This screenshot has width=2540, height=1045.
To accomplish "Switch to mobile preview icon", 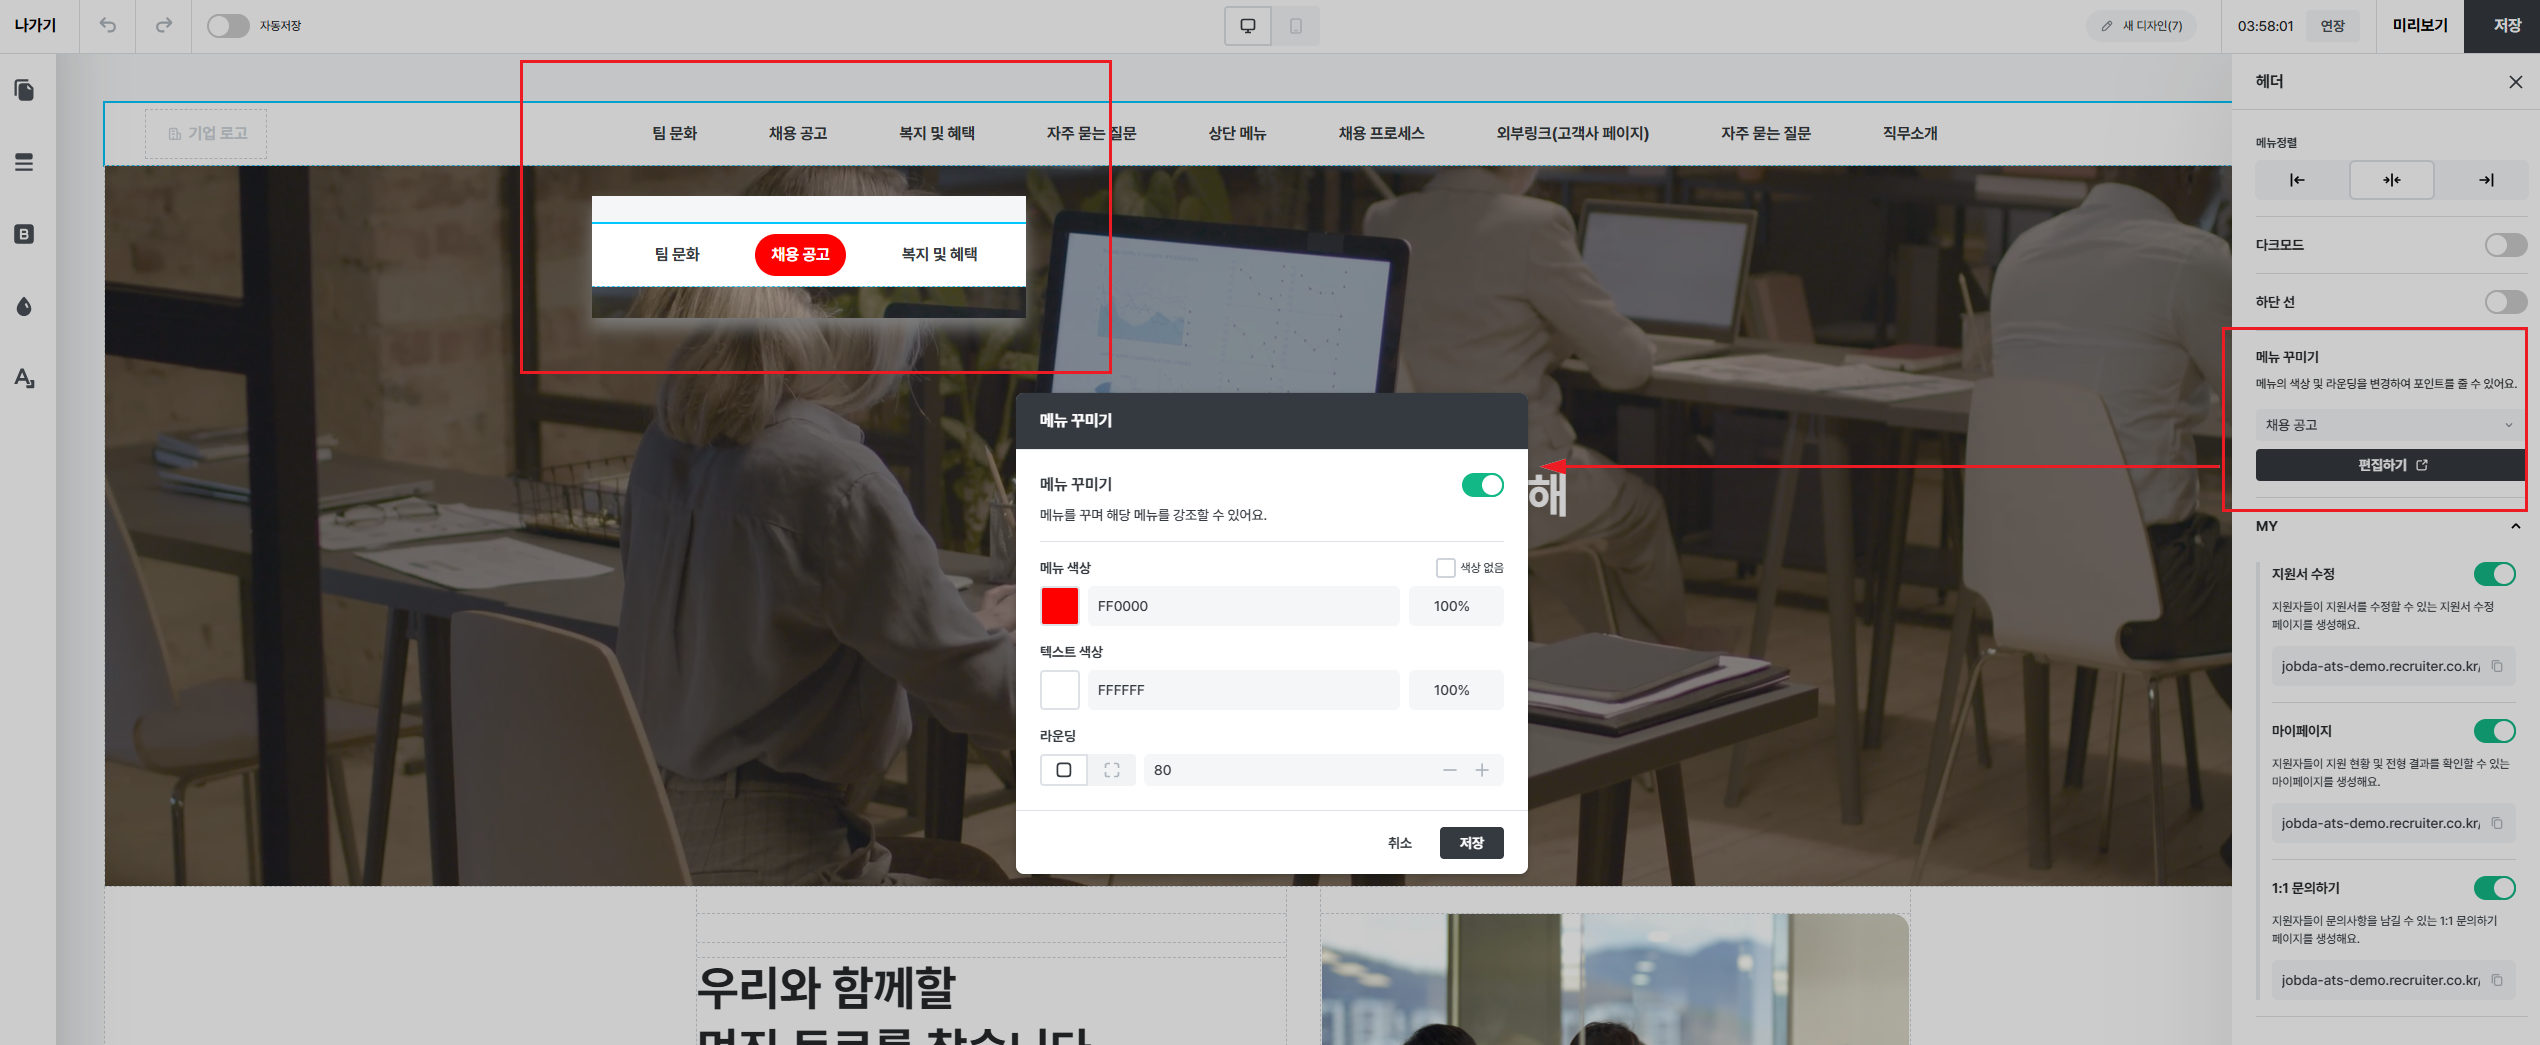I will [1295, 26].
